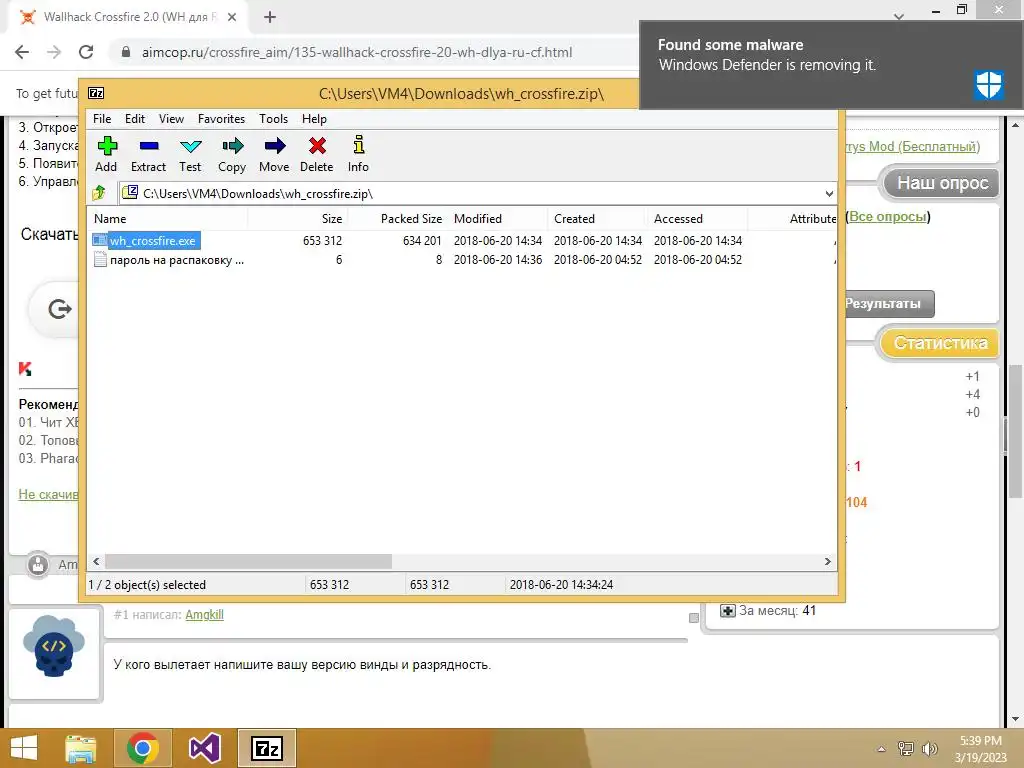Image resolution: width=1024 pixels, height=768 pixels.
Task: Open a new Chrome tab
Action: 270,18
